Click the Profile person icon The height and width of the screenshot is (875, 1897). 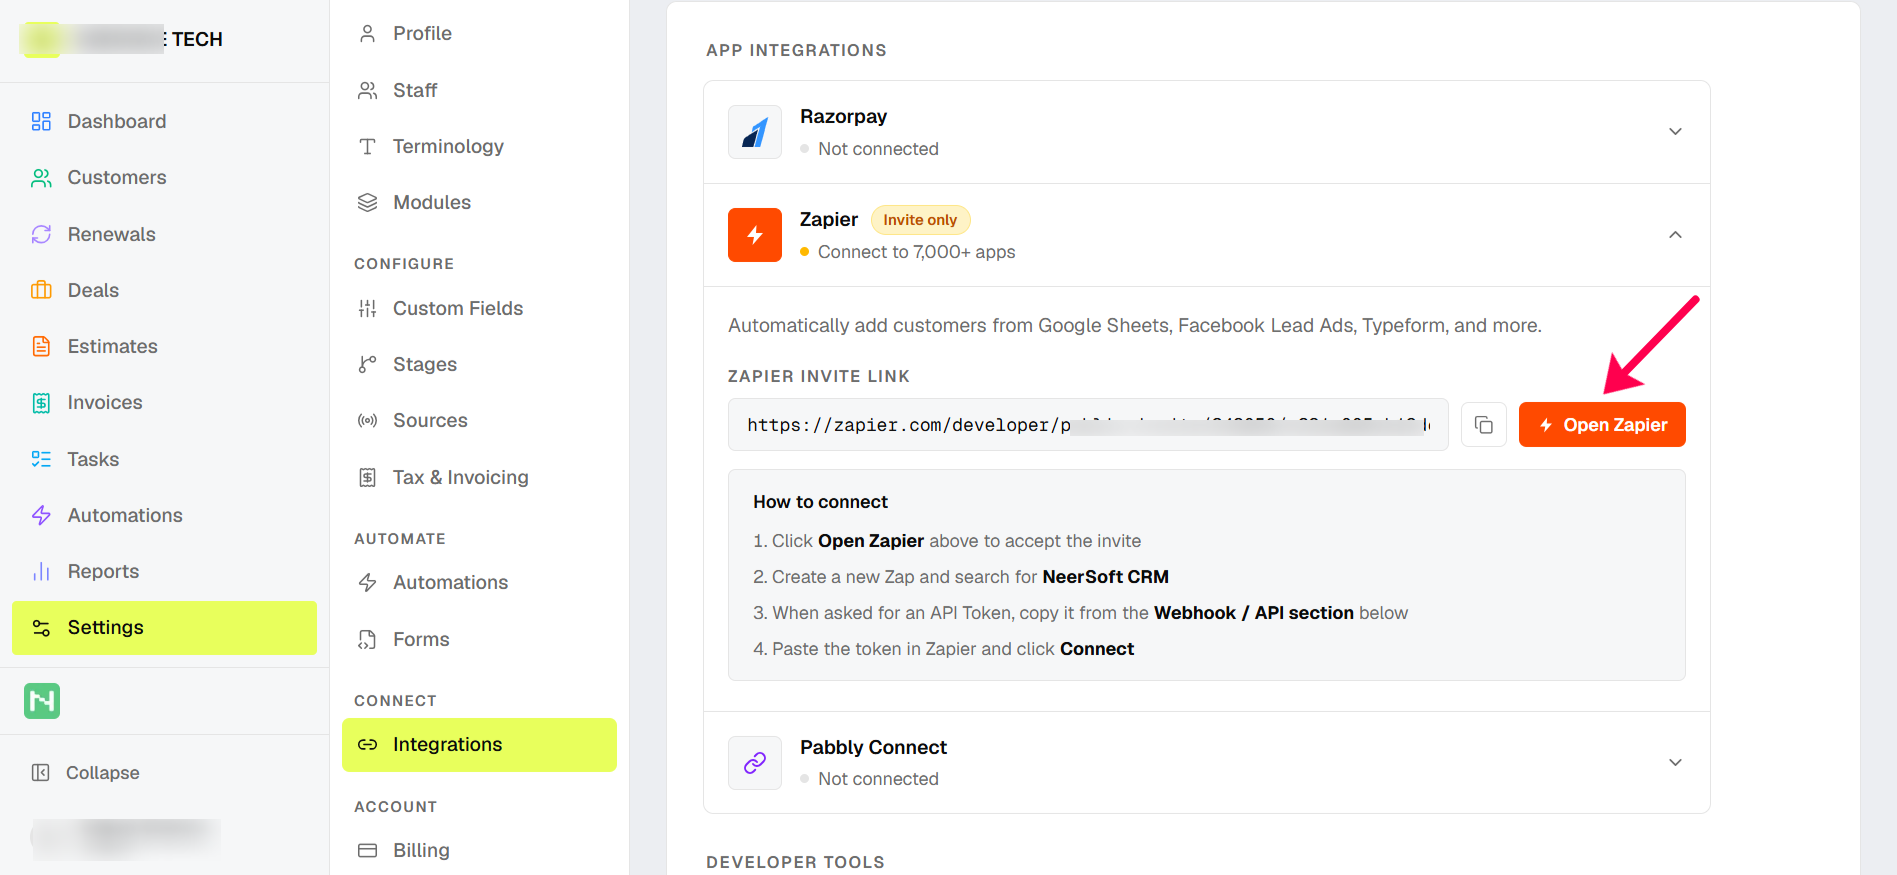point(367,34)
